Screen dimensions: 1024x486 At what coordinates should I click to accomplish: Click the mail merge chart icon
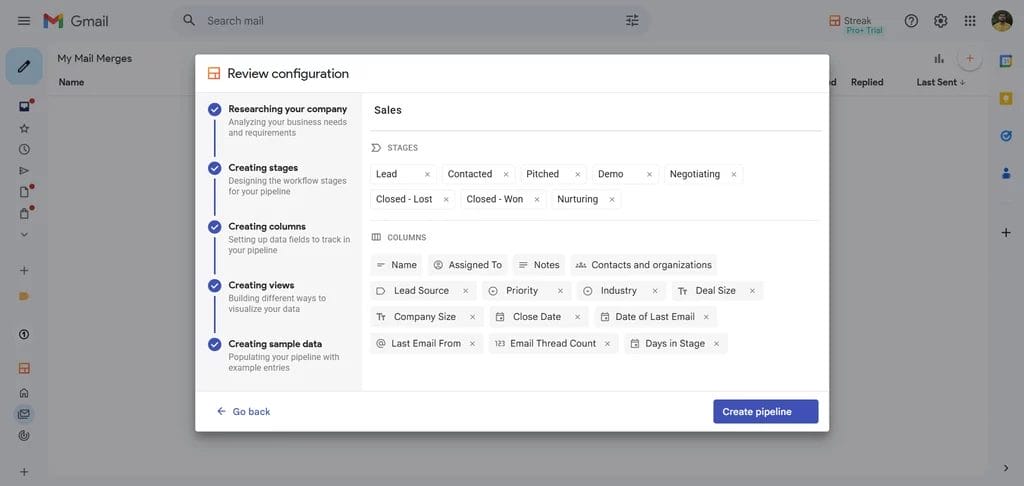click(939, 59)
